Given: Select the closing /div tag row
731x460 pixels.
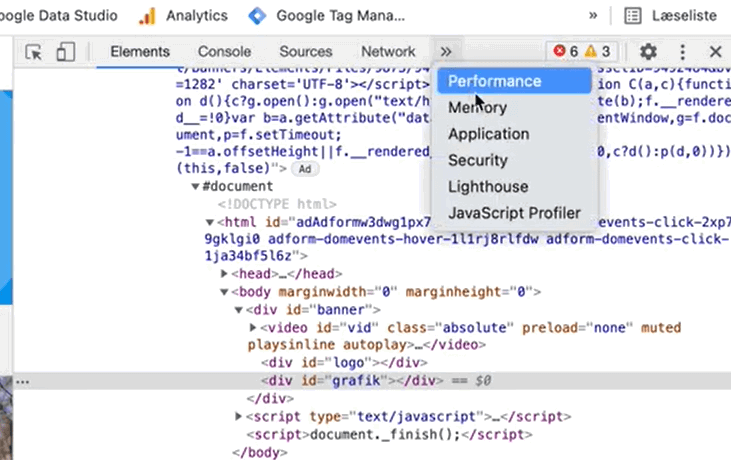Looking at the screenshot, I should [270, 398].
